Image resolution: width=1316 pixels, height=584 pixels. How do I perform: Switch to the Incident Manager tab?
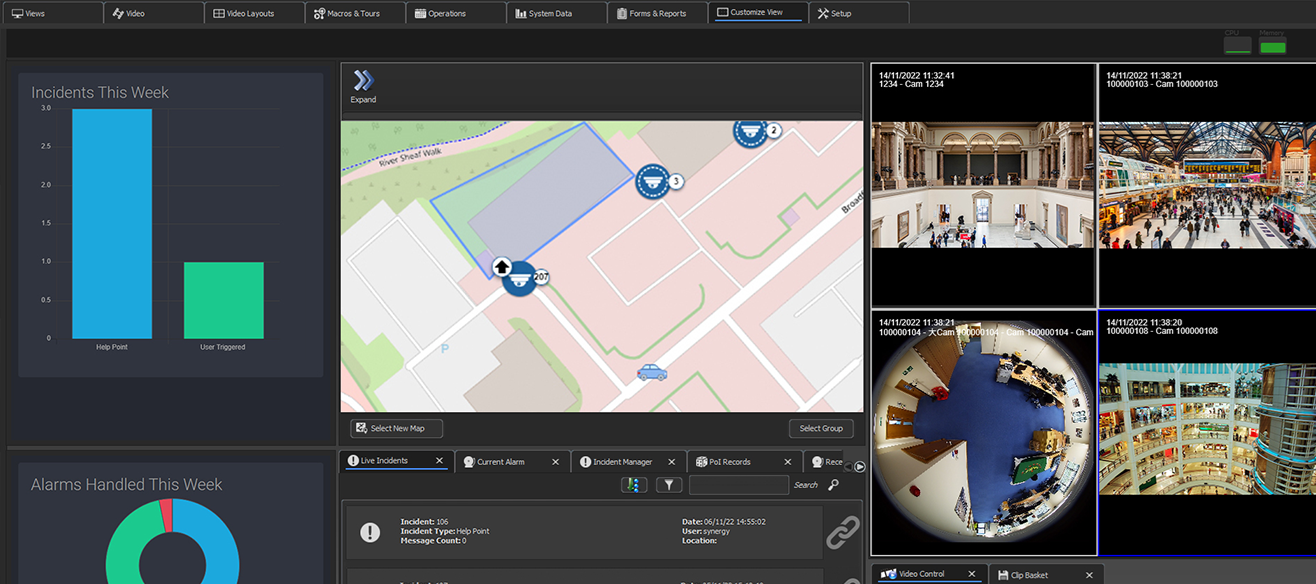[x=628, y=462]
